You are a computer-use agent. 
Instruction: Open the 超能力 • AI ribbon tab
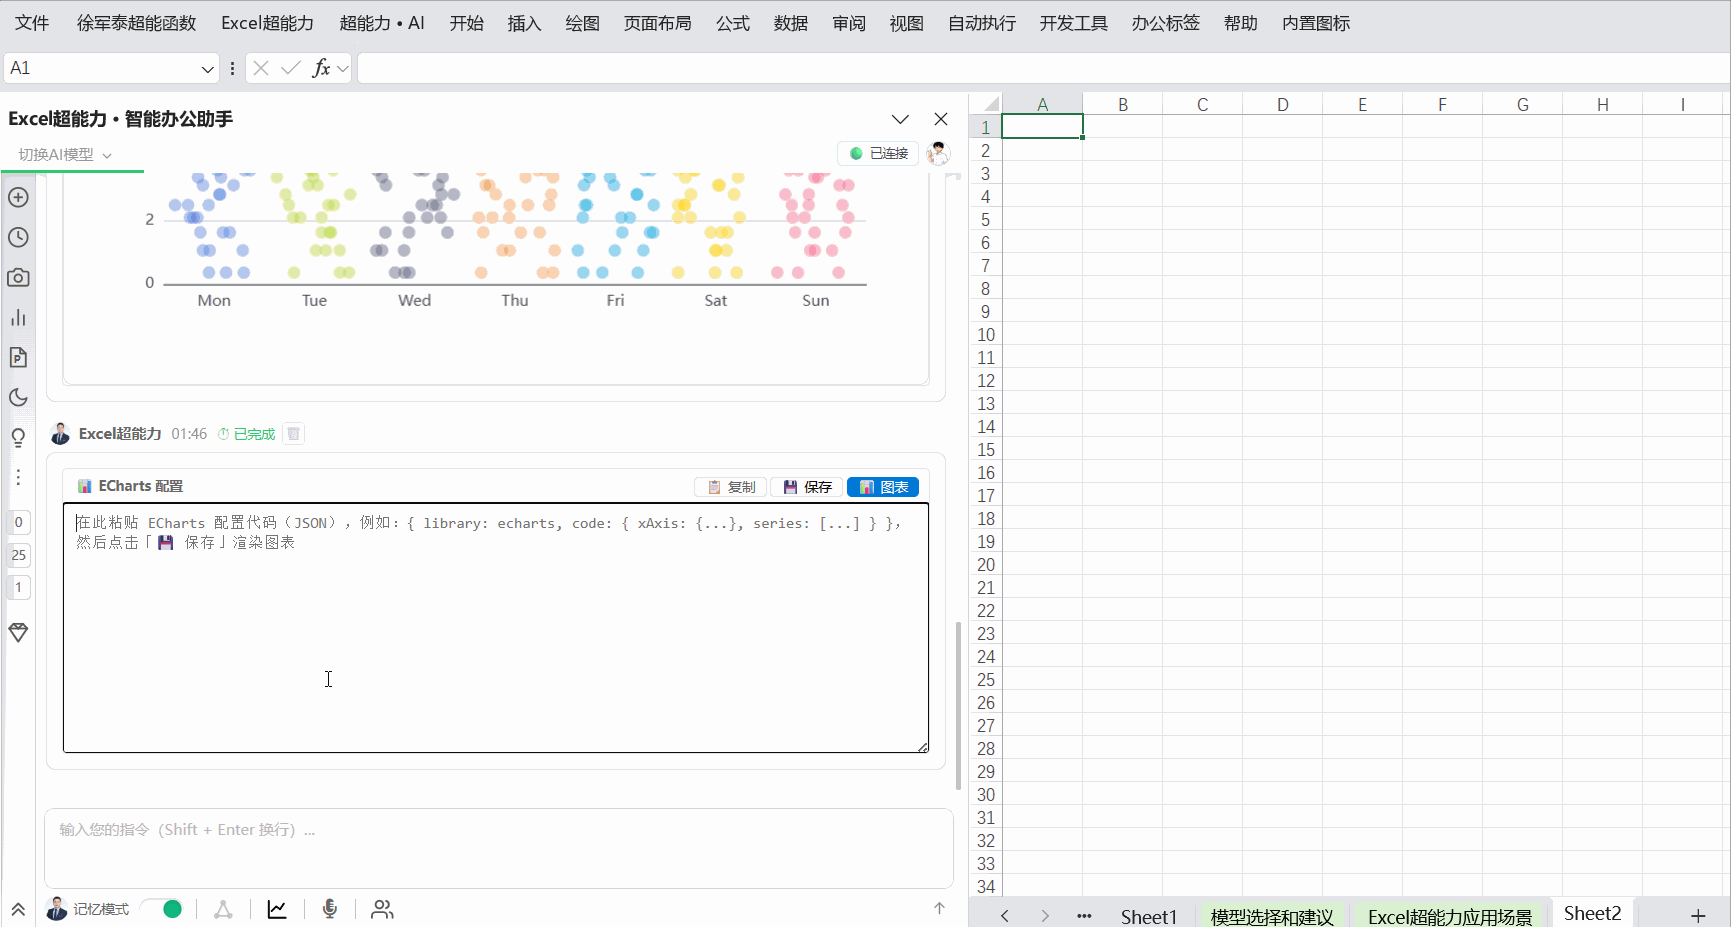pyautogui.click(x=382, y=23)
